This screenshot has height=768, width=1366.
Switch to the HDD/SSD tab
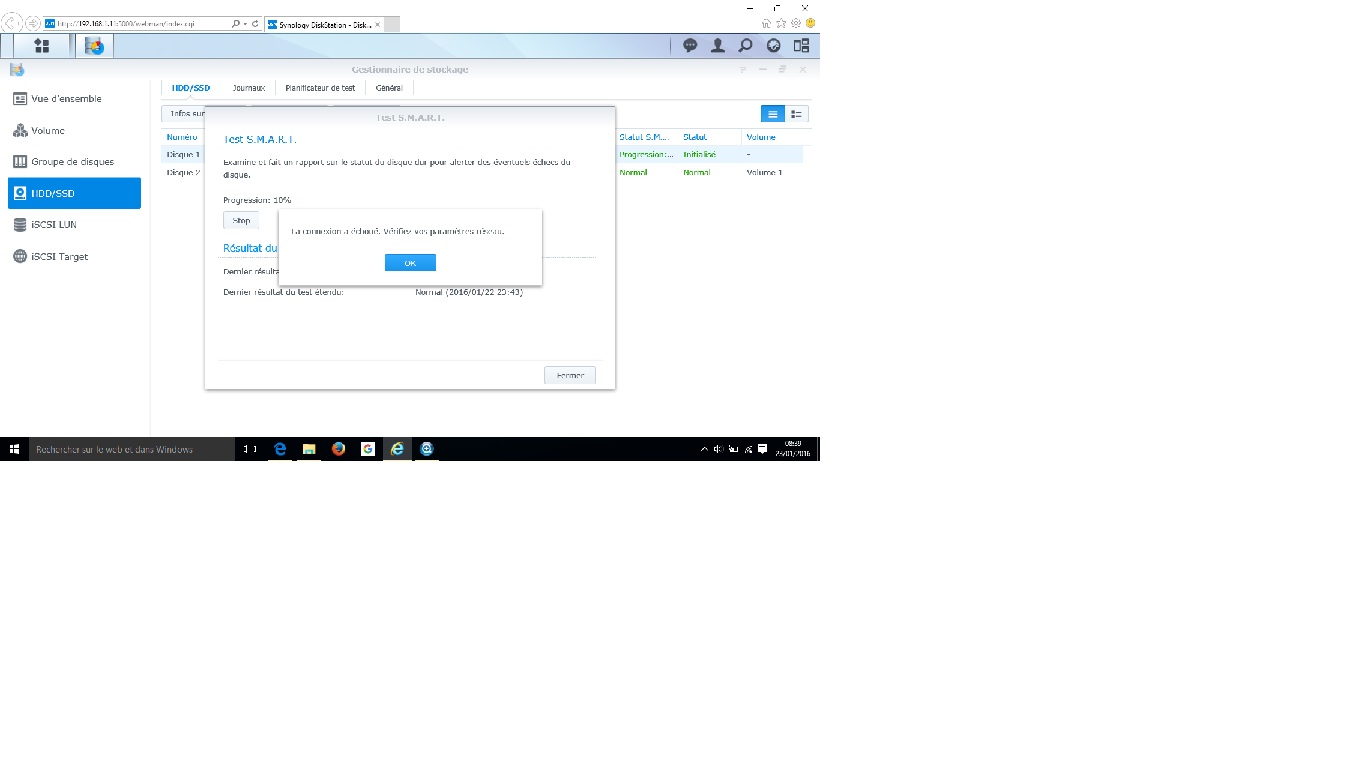point(191,88)
